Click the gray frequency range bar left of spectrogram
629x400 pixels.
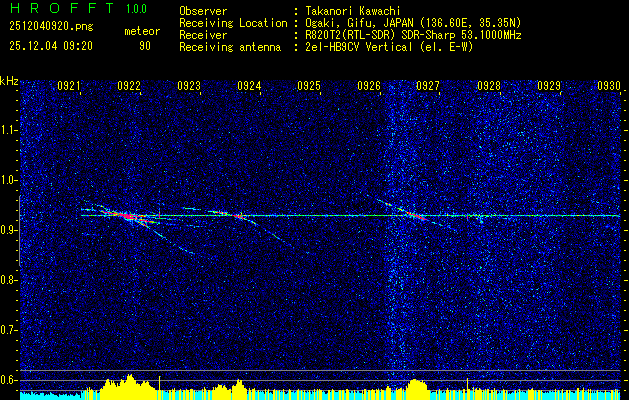(x=20, y=231)
